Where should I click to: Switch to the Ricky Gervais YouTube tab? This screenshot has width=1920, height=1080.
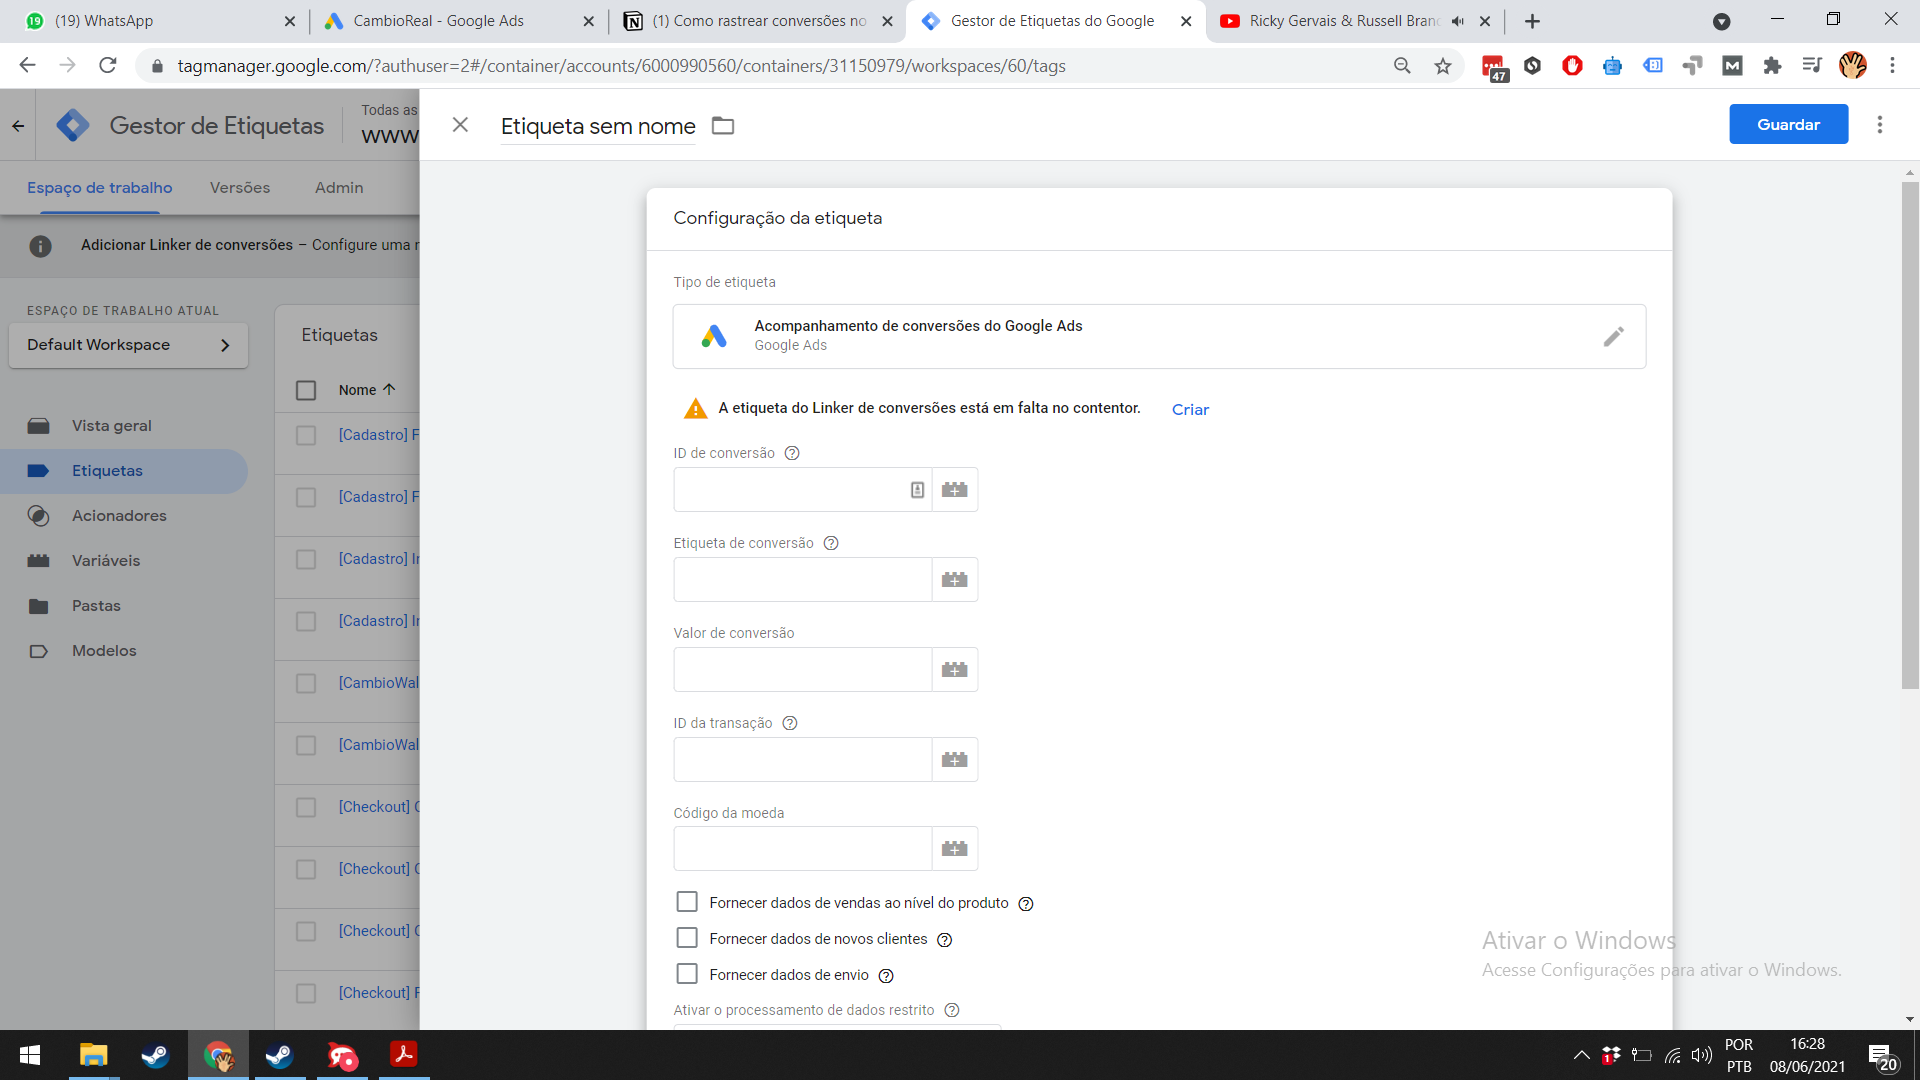[x=1356, y=21]
